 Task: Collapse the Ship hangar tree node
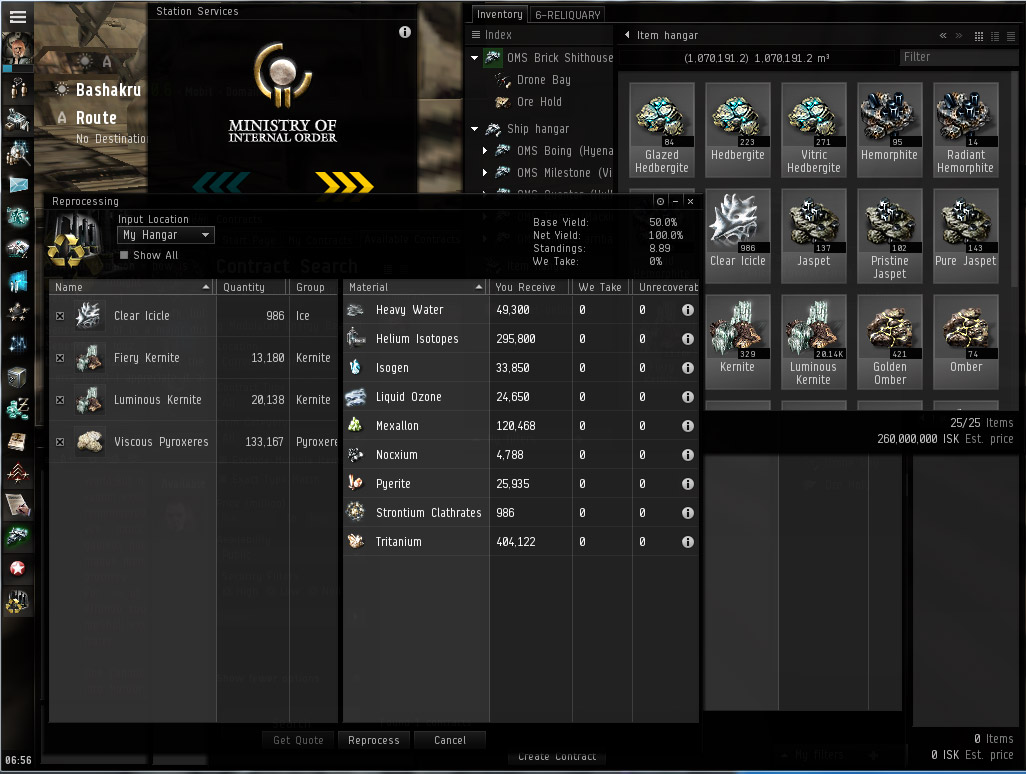[x=474, y=130]
